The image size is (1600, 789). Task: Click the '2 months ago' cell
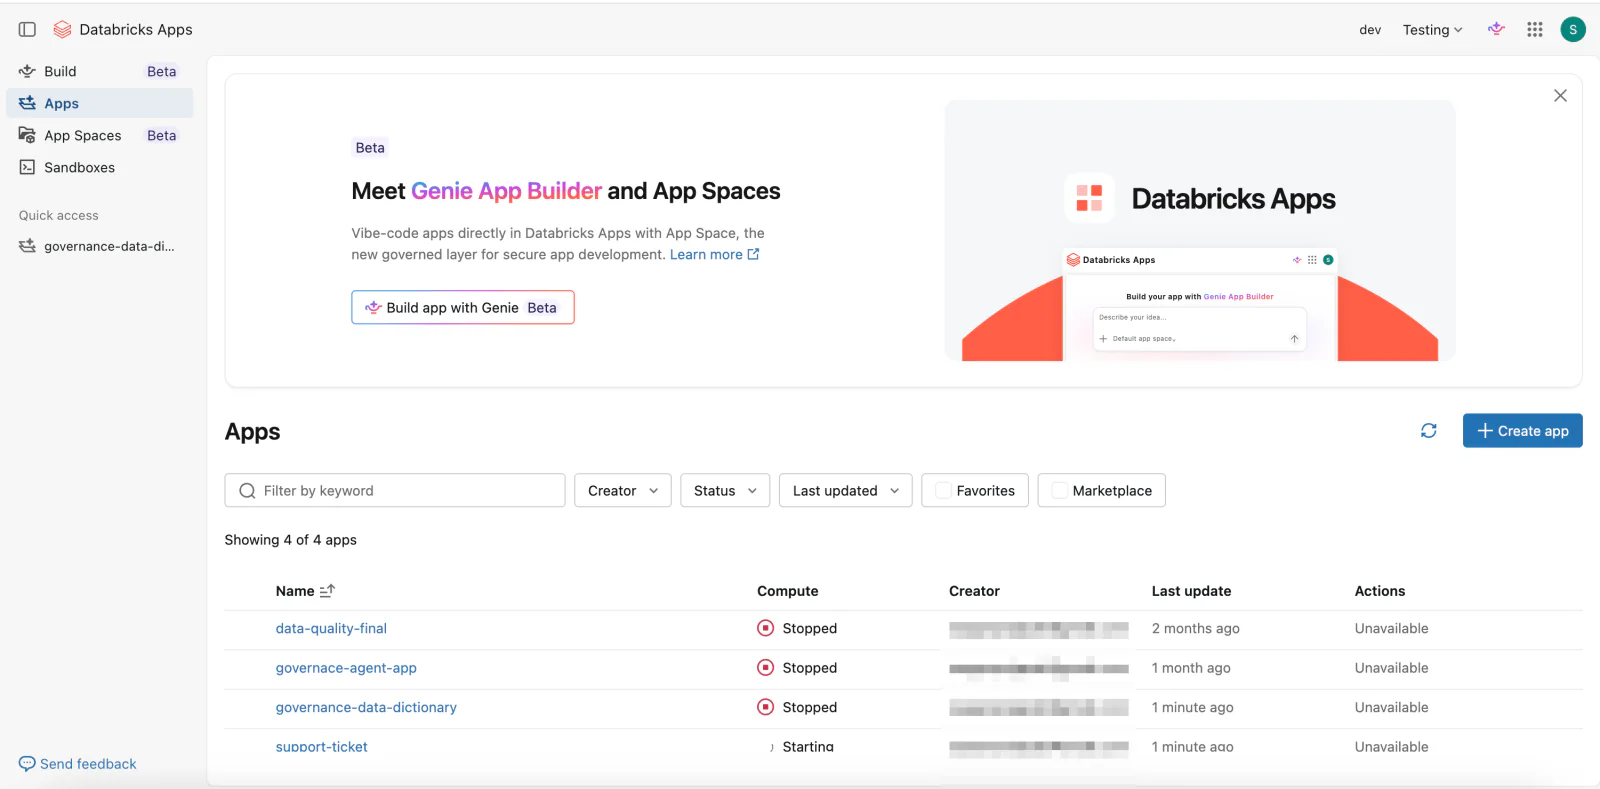click(1195, 628)
